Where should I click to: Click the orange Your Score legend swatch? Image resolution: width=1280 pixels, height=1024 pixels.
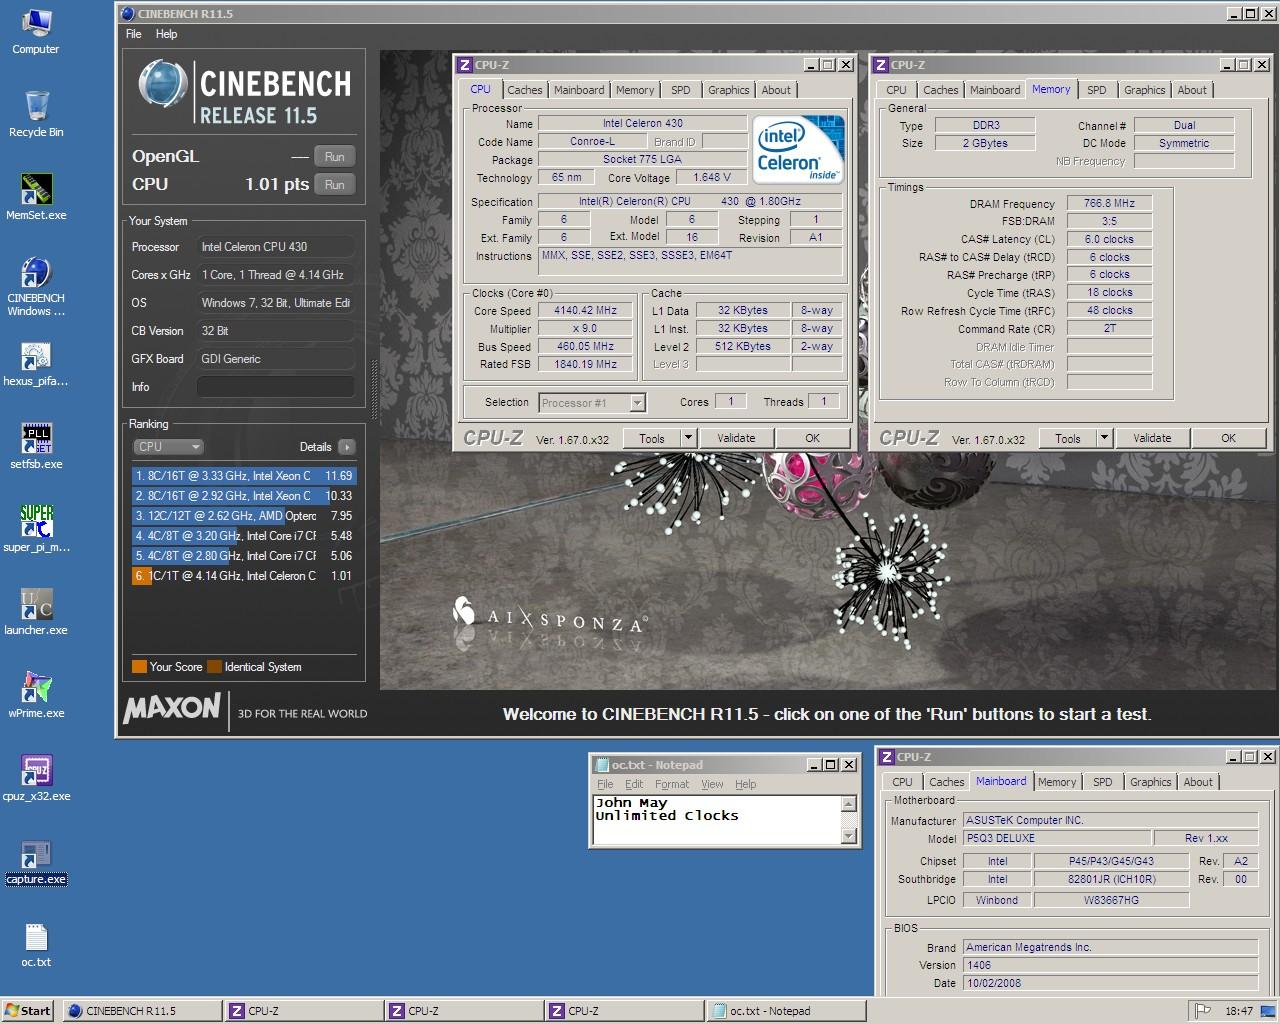[x=139, y=667]
